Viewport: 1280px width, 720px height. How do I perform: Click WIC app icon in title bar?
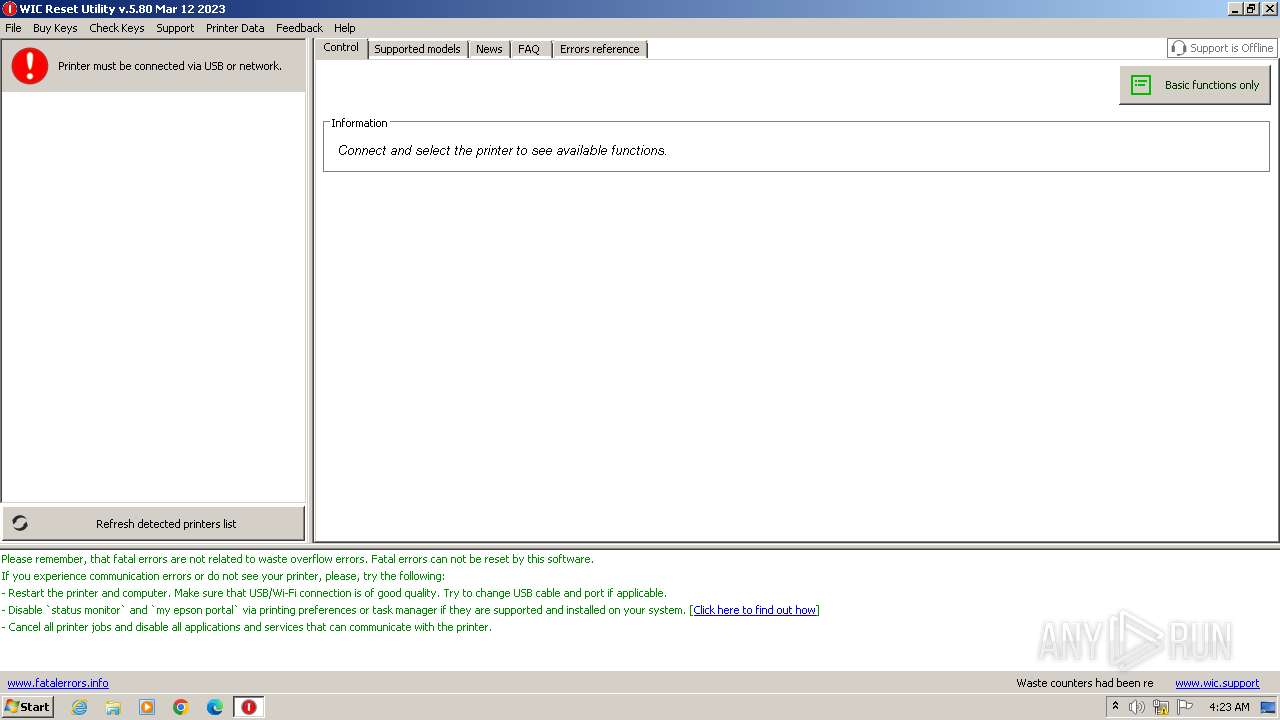coord(10,9)
